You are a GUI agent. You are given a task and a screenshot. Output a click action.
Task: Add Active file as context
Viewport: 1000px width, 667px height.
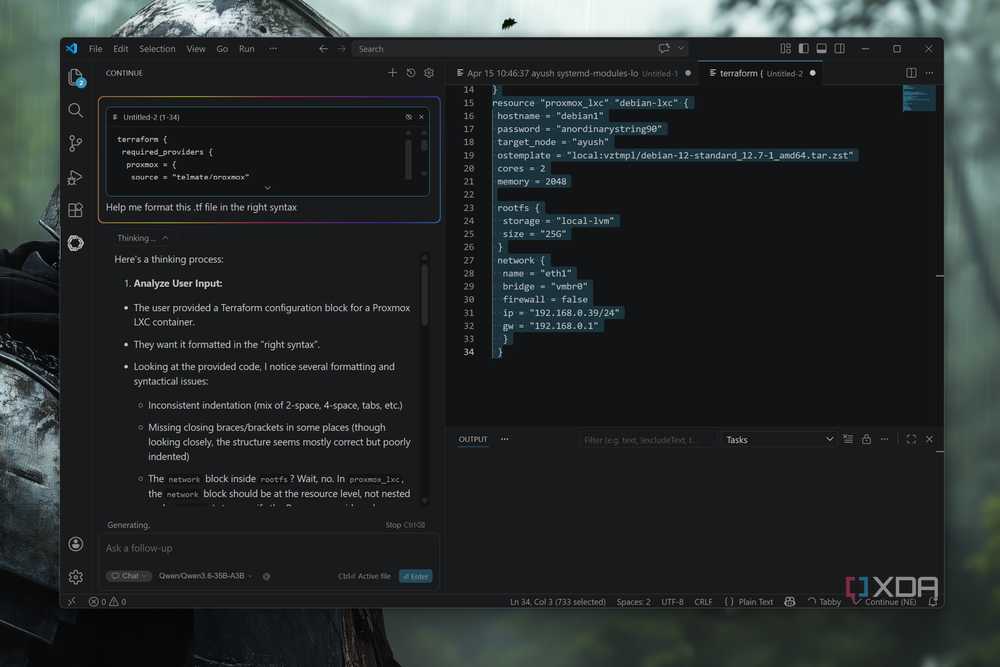[364, 576]
